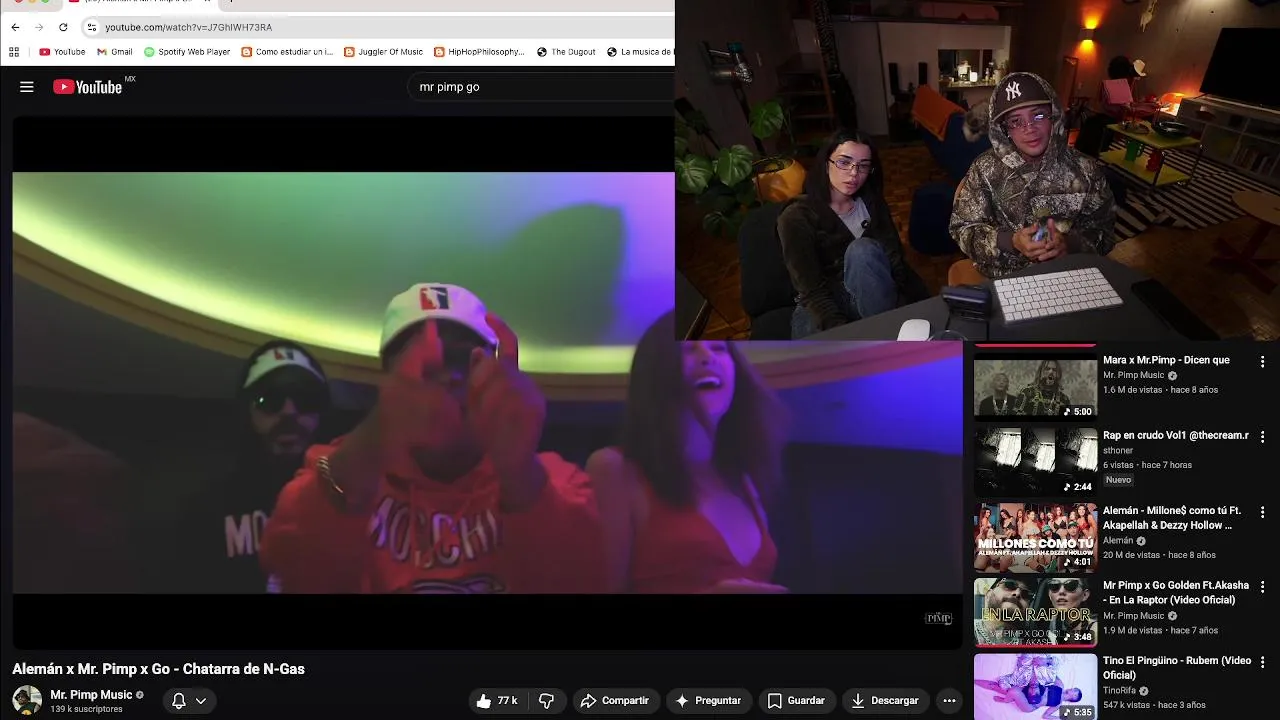The image size is (1280, 720).
Task: Open Juggler Of Music bookmark
Action: [383, 52]
